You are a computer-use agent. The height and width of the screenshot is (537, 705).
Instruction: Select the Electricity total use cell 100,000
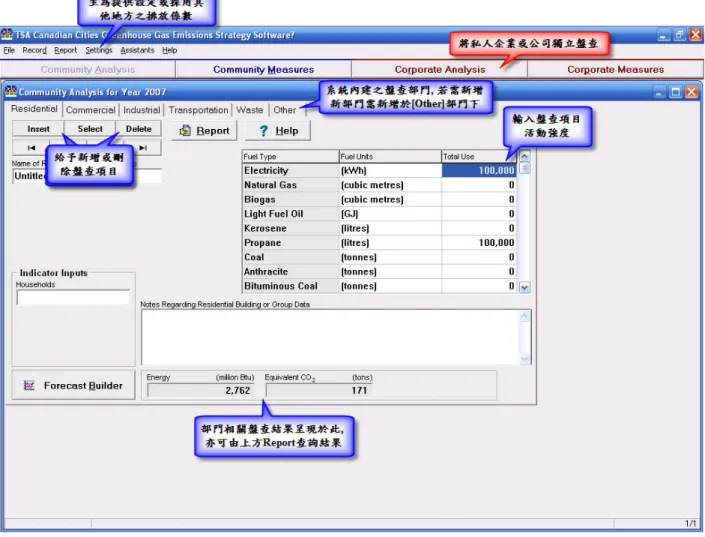478,170
